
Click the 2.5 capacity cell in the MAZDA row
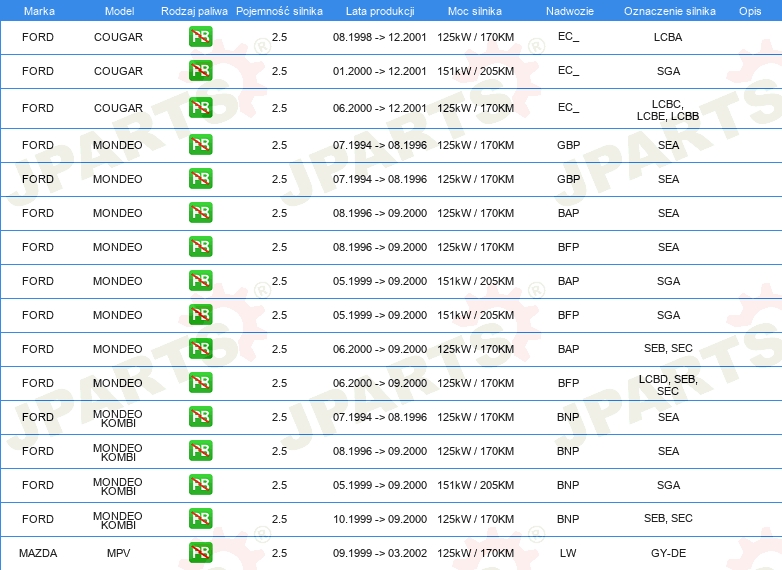tap(279, 553)
